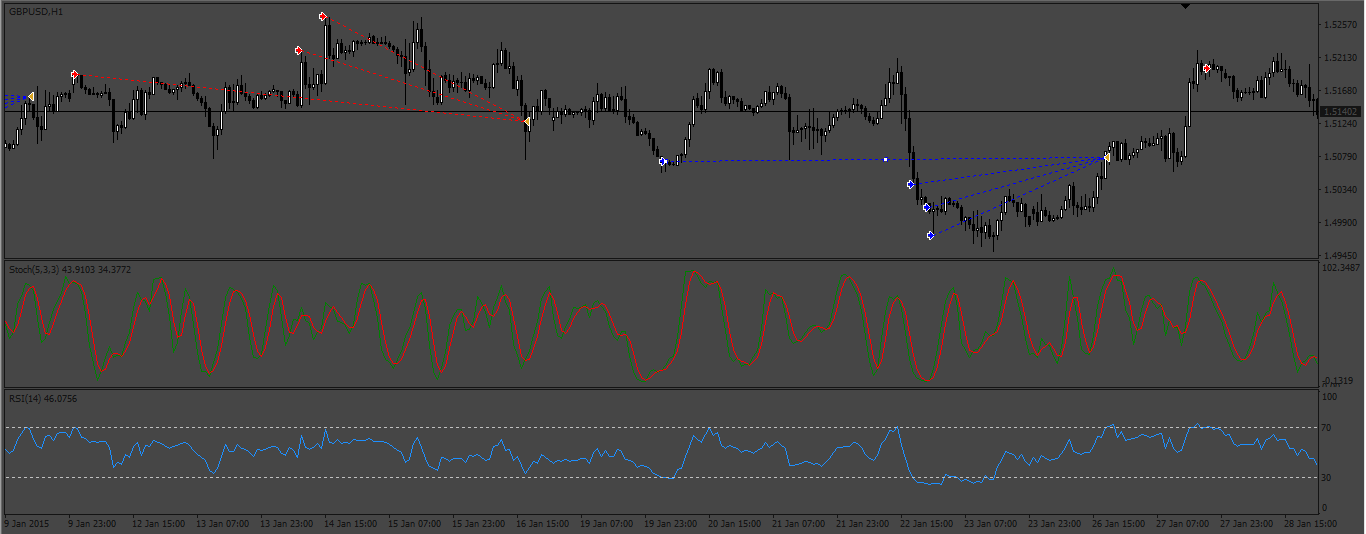Click the 1.52570 price scale label
Image resolution: width=1366 pixels, height=534 pixels.
point(1339,24)
